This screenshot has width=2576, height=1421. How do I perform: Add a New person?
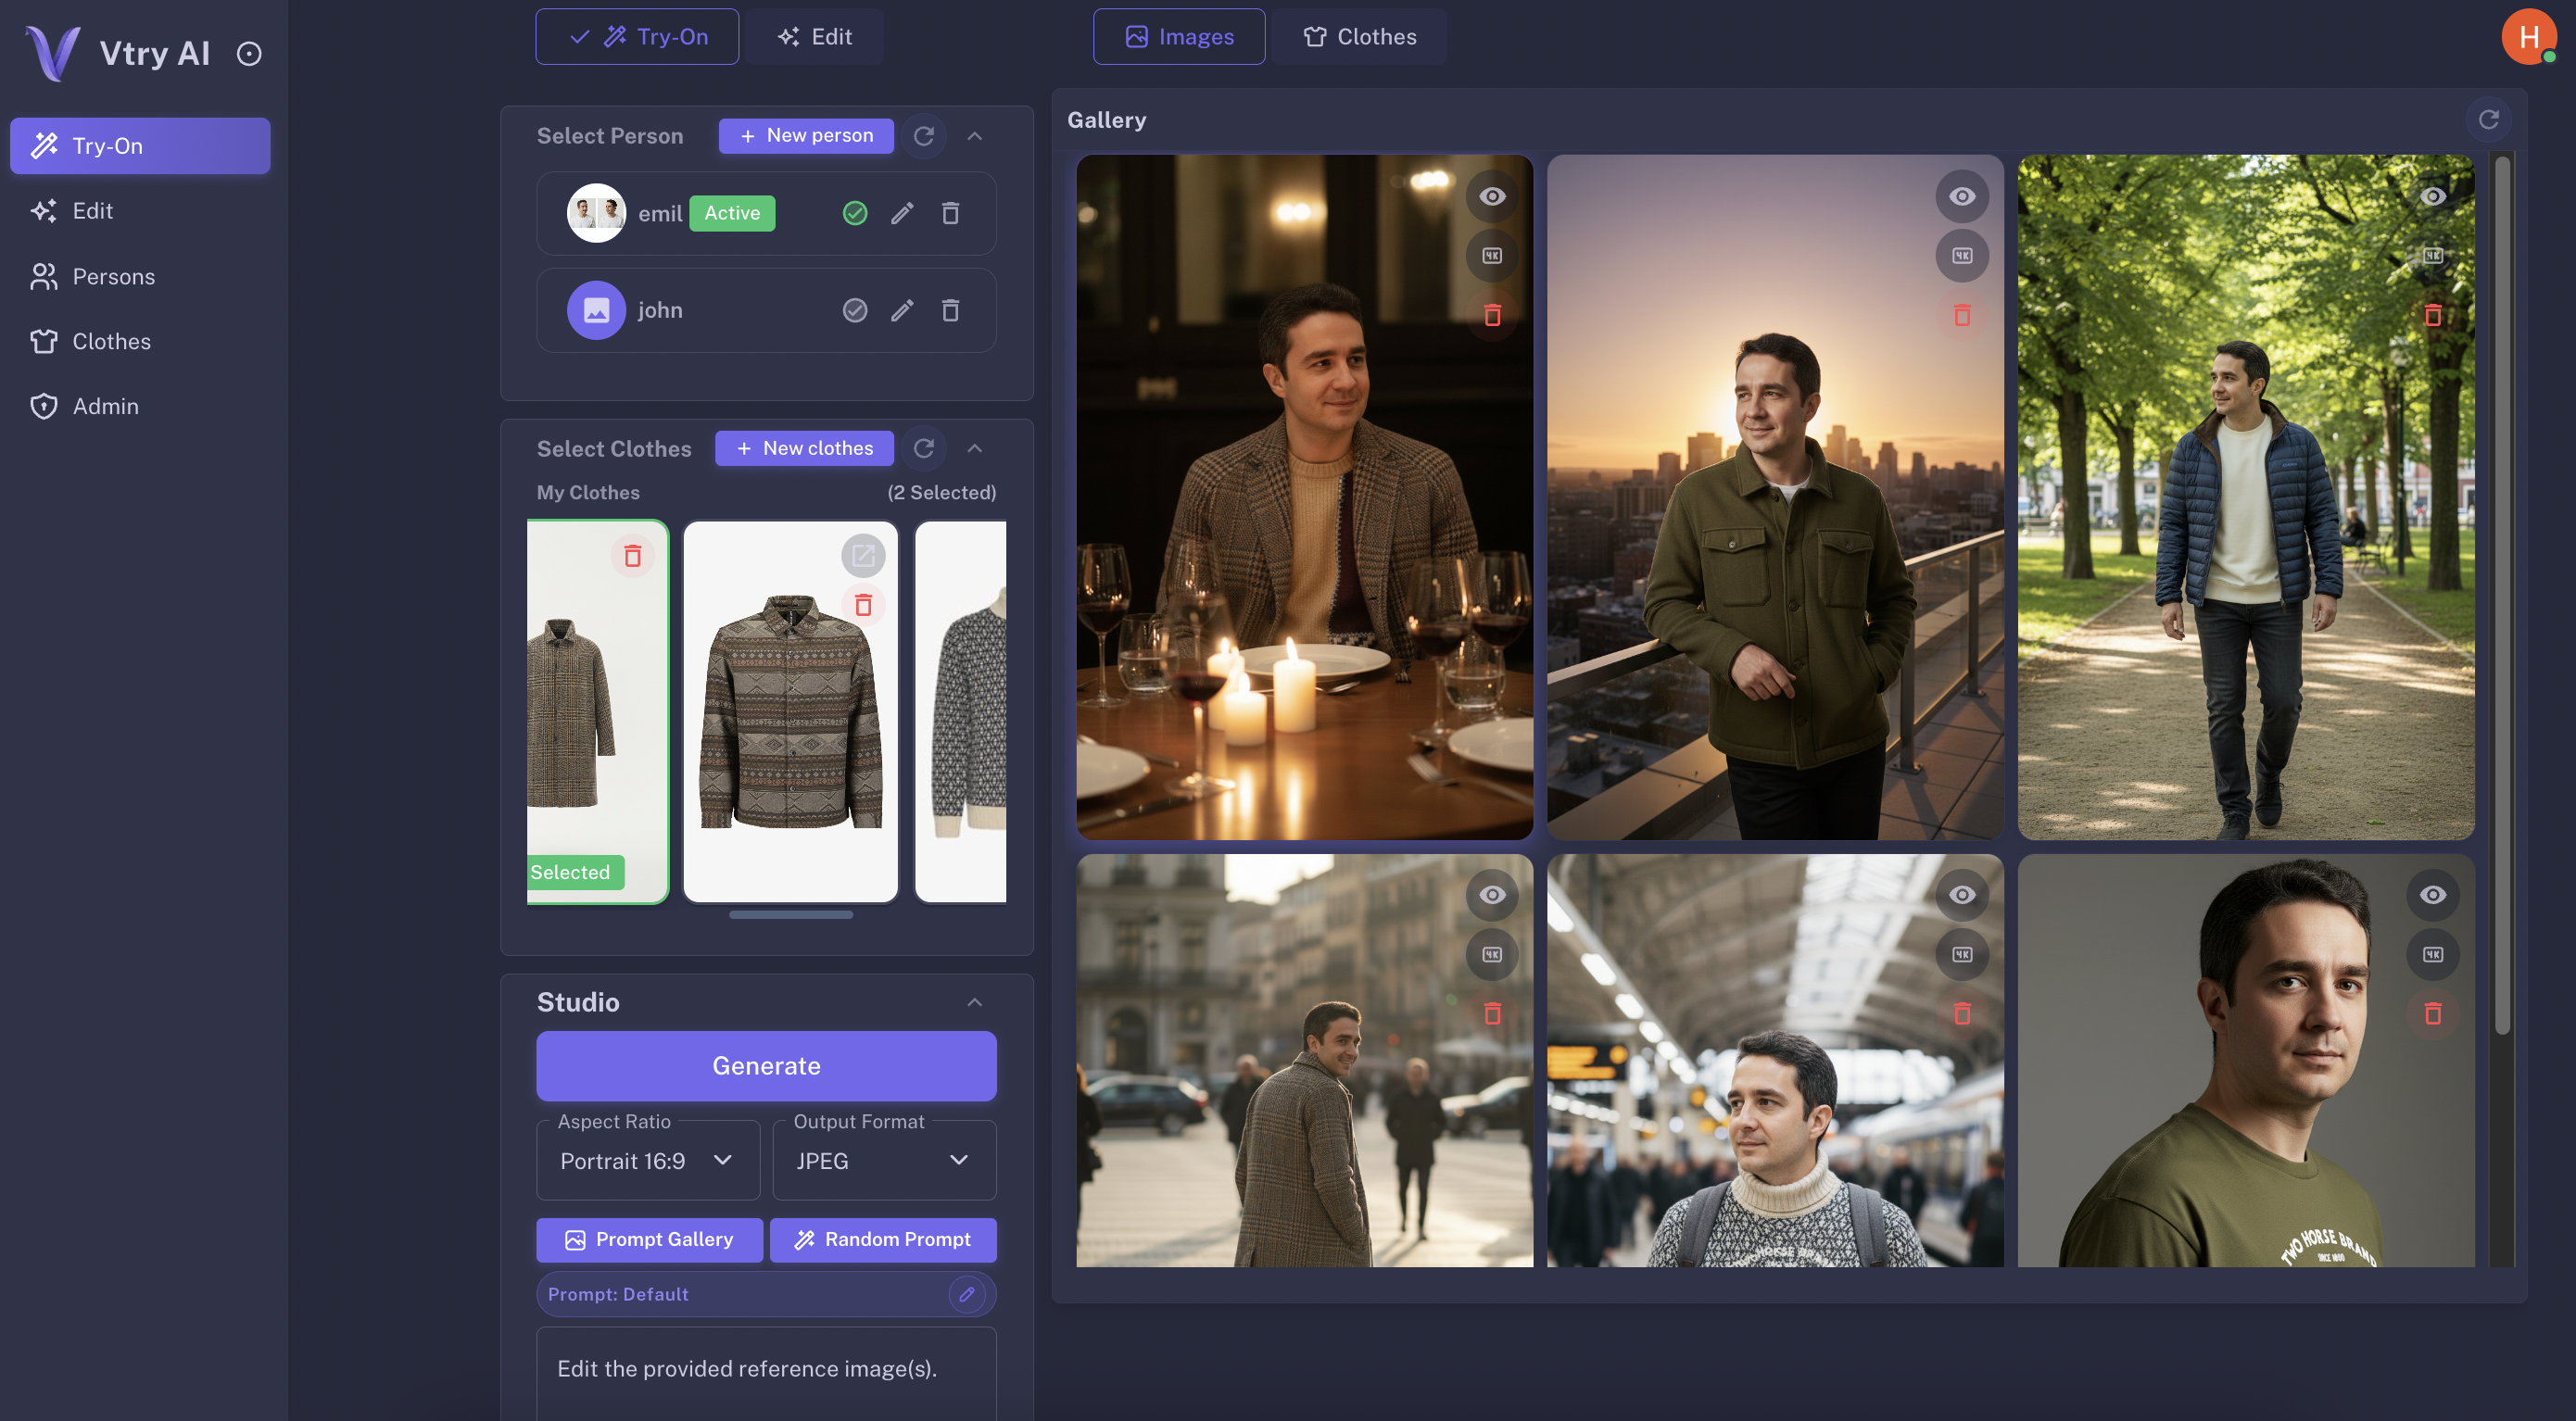(806, 136)
